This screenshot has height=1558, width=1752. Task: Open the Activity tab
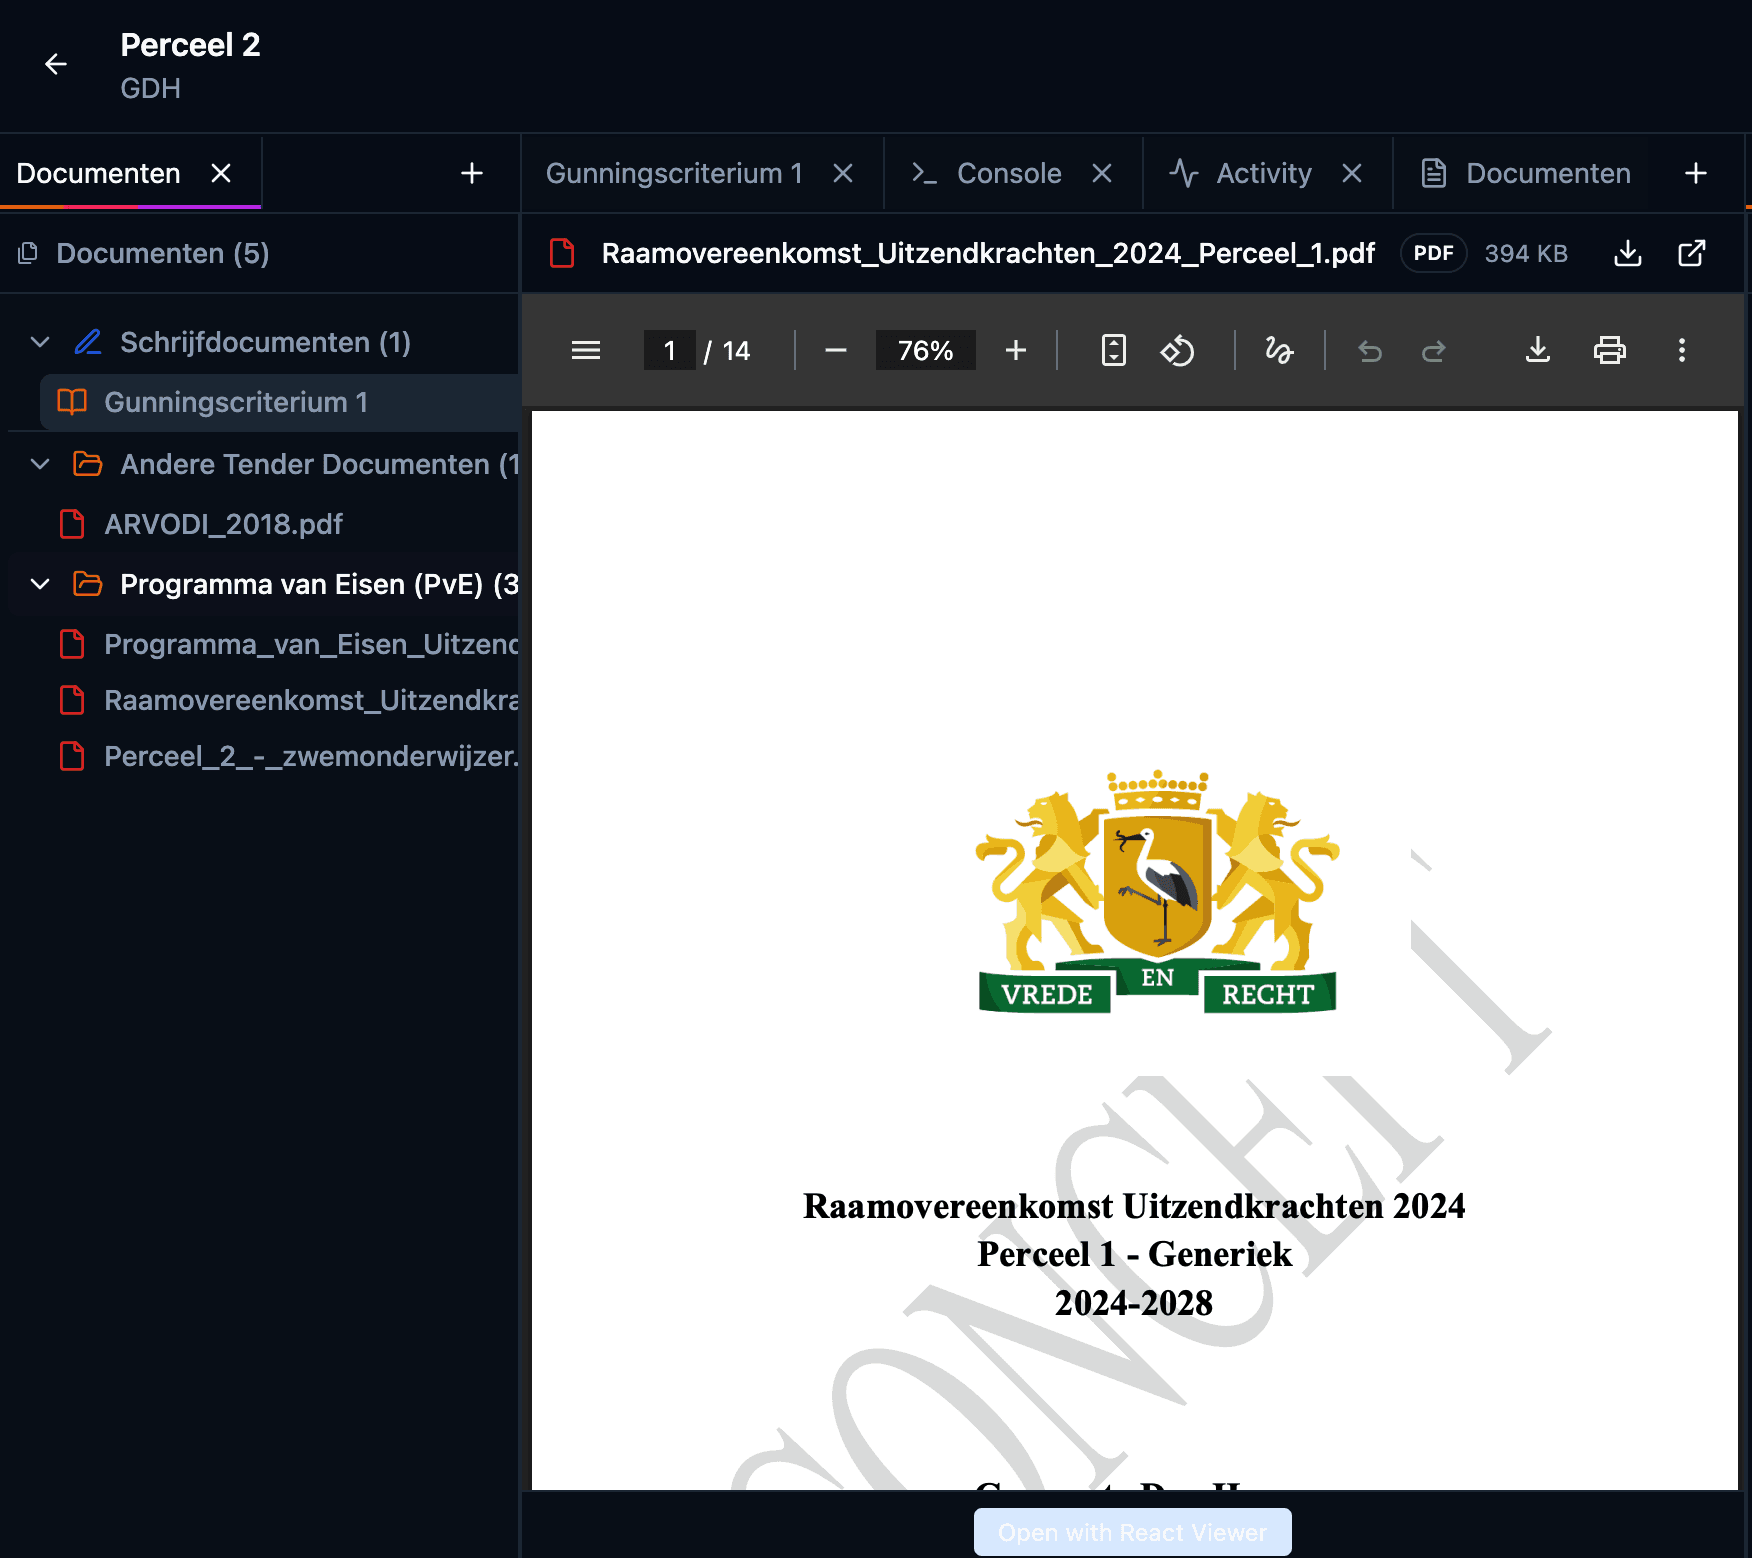click(1240, 173)
